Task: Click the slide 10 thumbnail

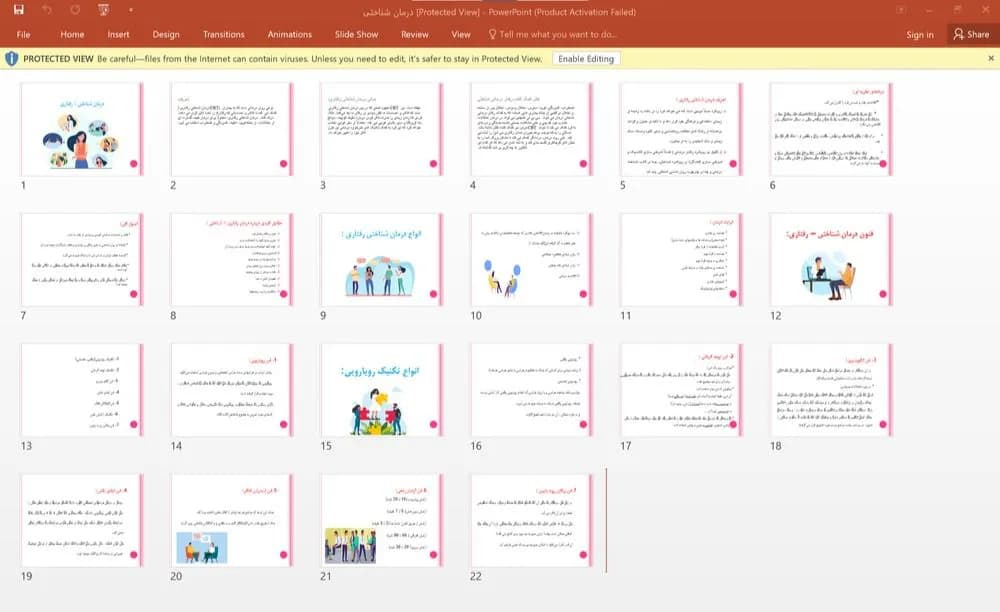Action: click(531, 259)
